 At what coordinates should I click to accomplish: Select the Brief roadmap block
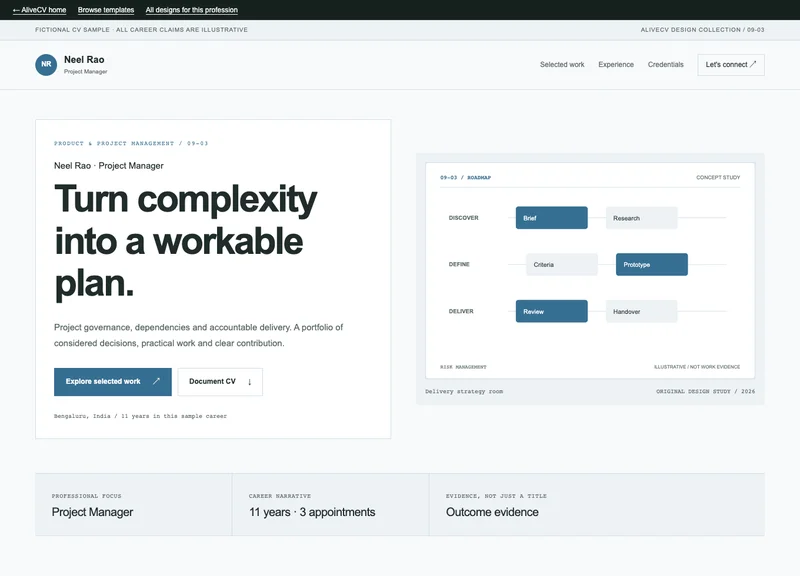coord(552,218)
